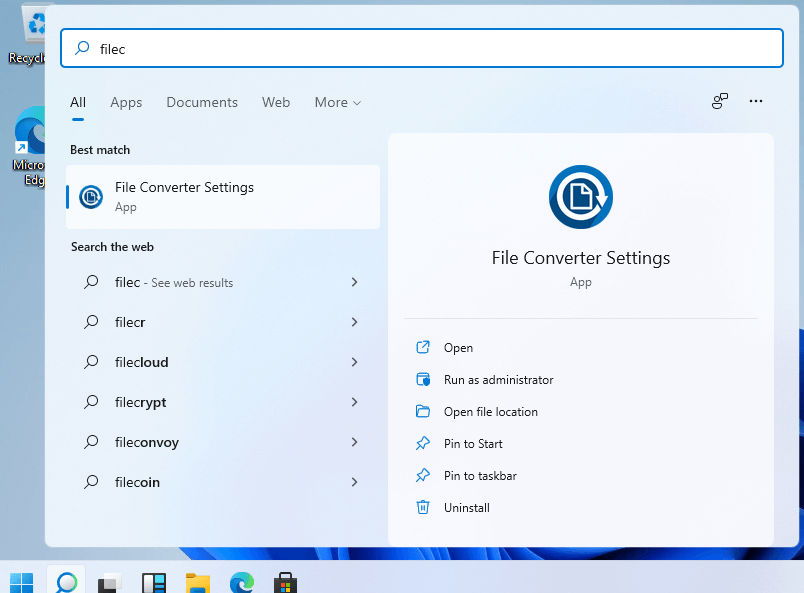Click magnifier icon beside filecr suggestion
Viewport: 804px width, 593px height.
click(x=91, y=322)
